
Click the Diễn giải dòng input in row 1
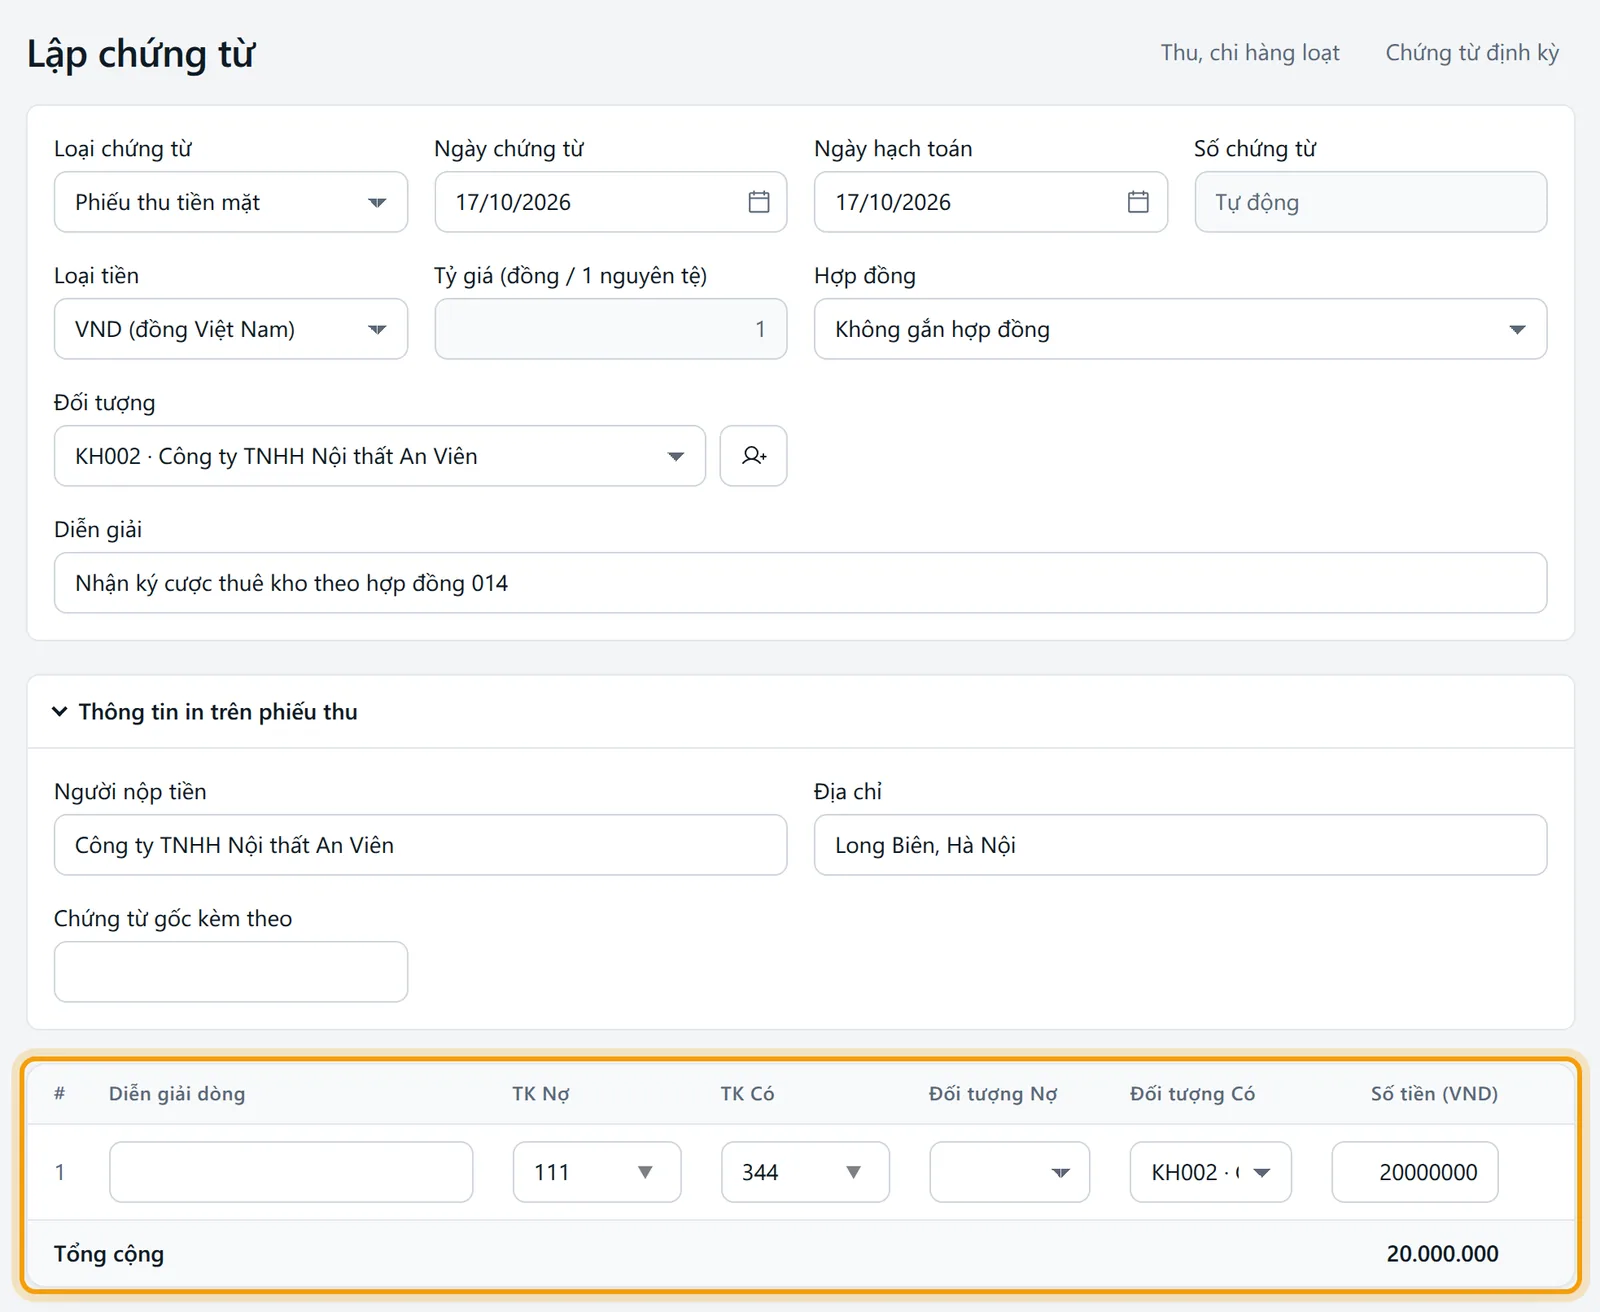click(291, 1172)
